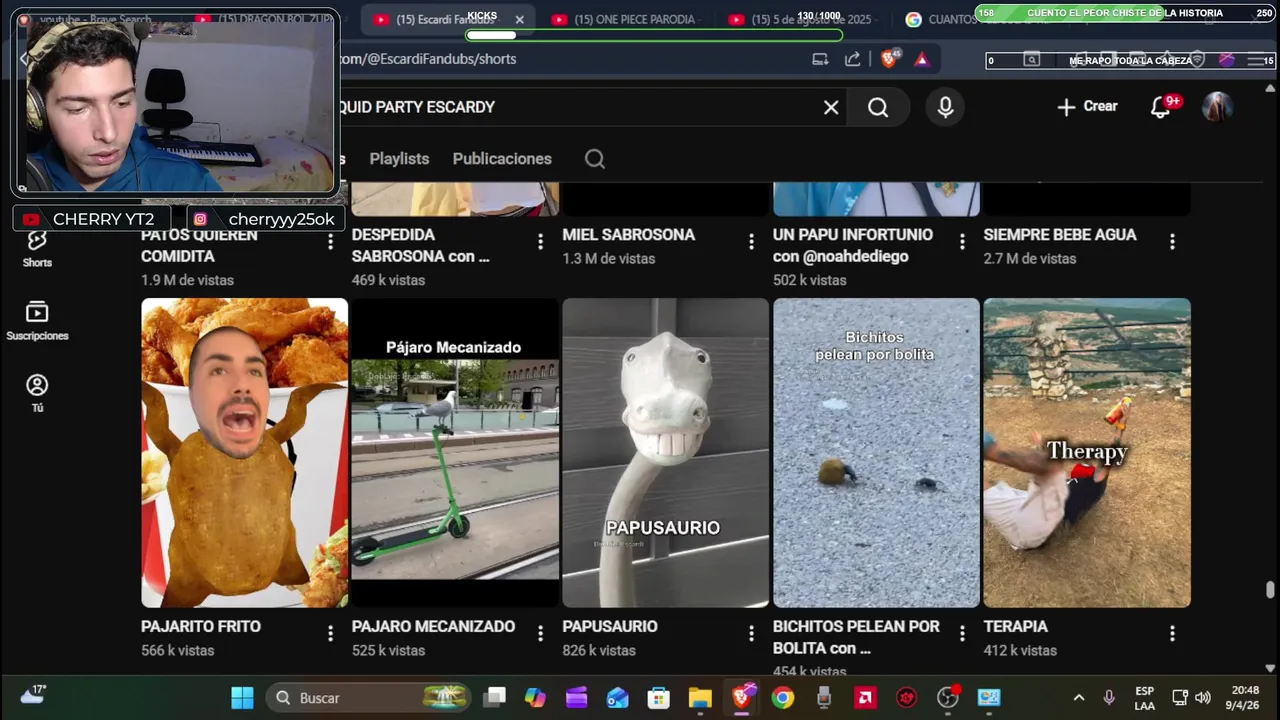Viewport: 1280px width, 720px height.
Task: Click the ESP LAA language indicator
Action: coord(1144,697)
